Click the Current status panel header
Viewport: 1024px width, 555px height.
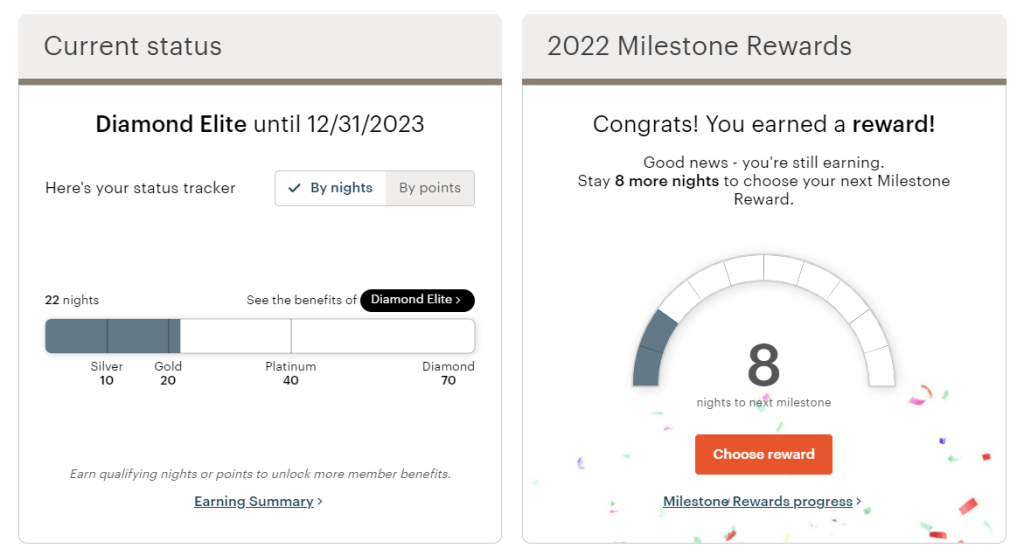point(260,46)
